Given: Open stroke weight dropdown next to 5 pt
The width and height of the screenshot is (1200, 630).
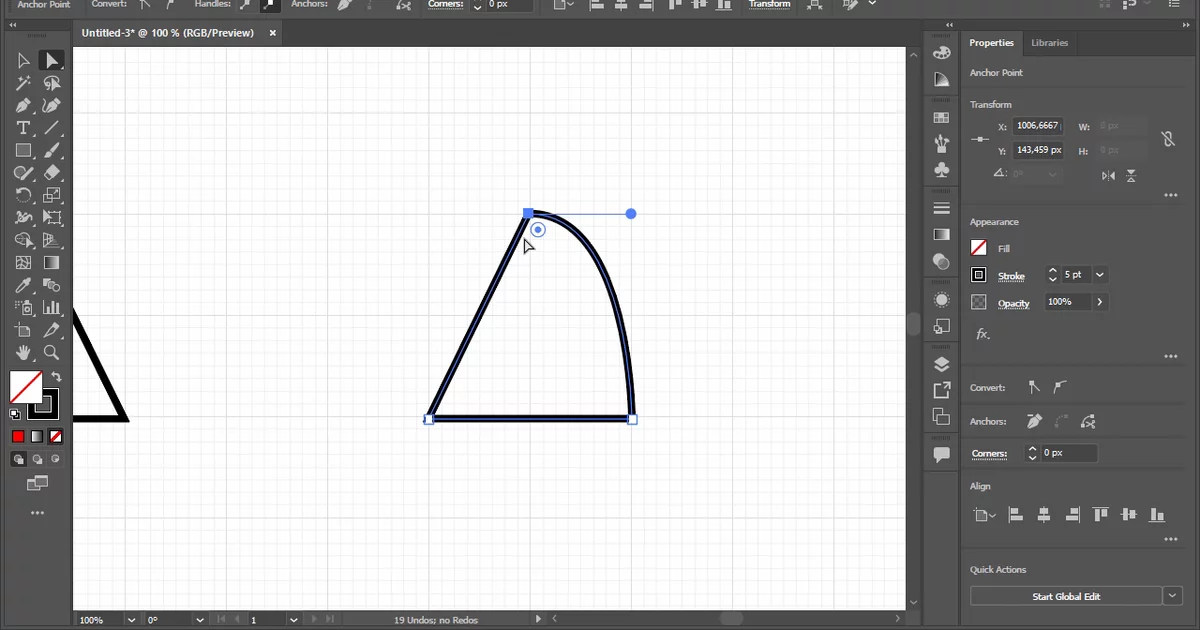Looking at the screenshot, I should pyautogui.click(x=1100, y=274).
